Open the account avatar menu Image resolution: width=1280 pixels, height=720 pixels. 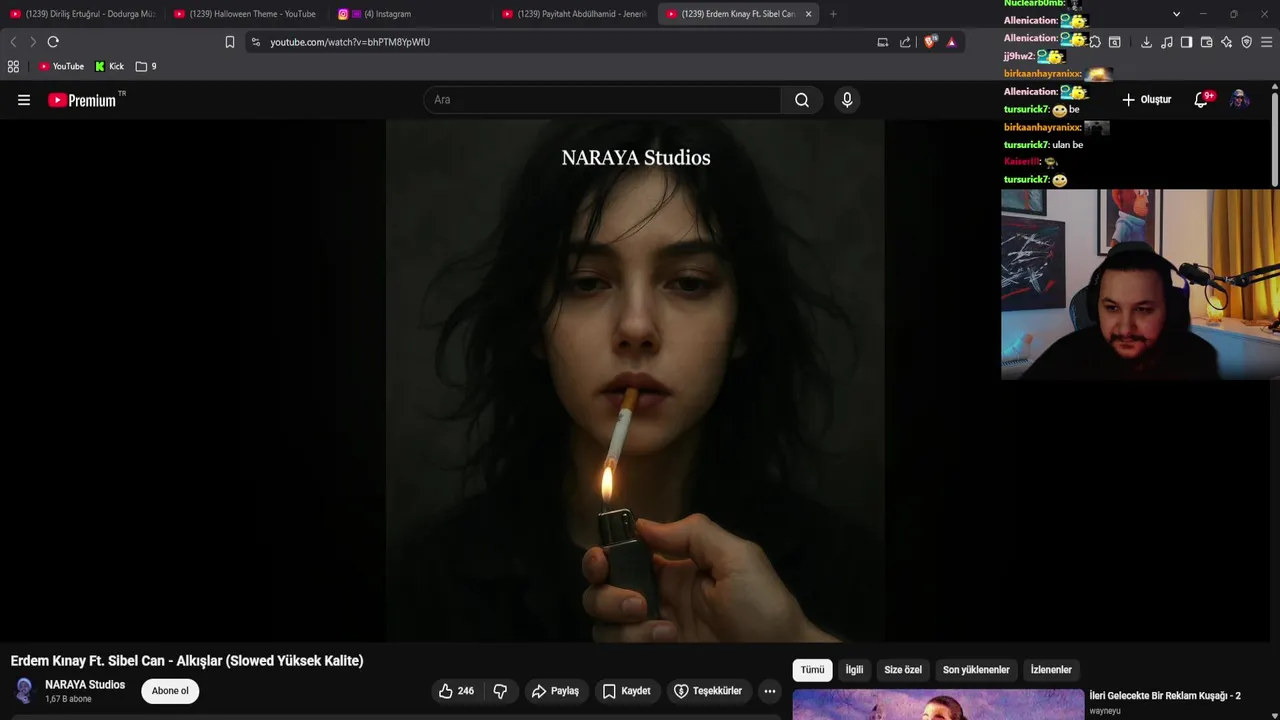click(1240, 100)
